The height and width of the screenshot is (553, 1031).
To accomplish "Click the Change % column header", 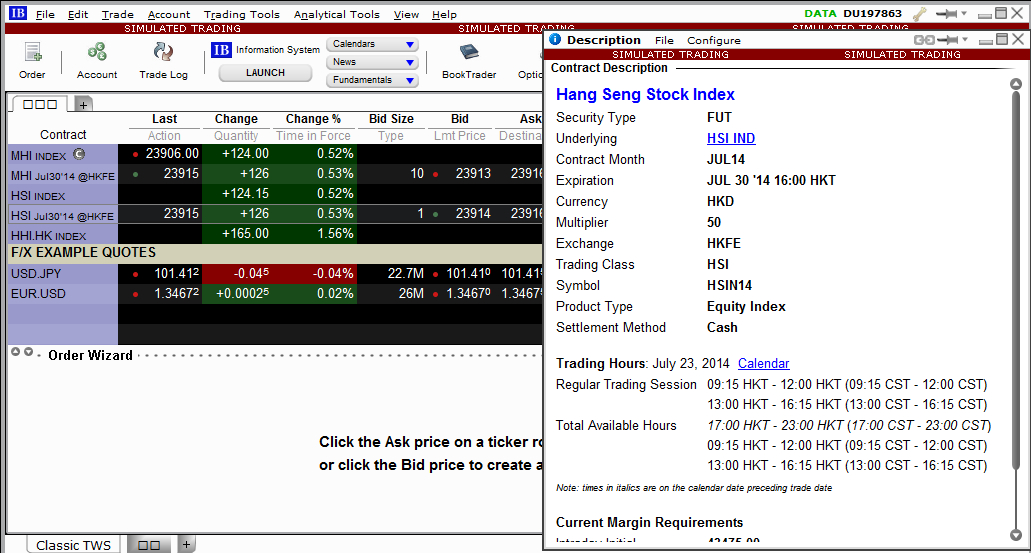I will (313, 119).
